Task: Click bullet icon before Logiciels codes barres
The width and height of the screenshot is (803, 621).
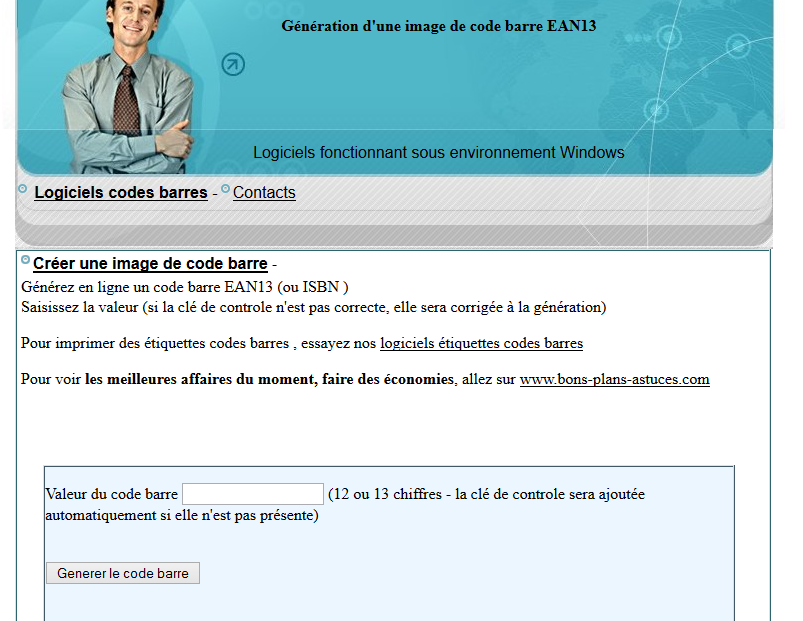Action: tap(23, 188)
